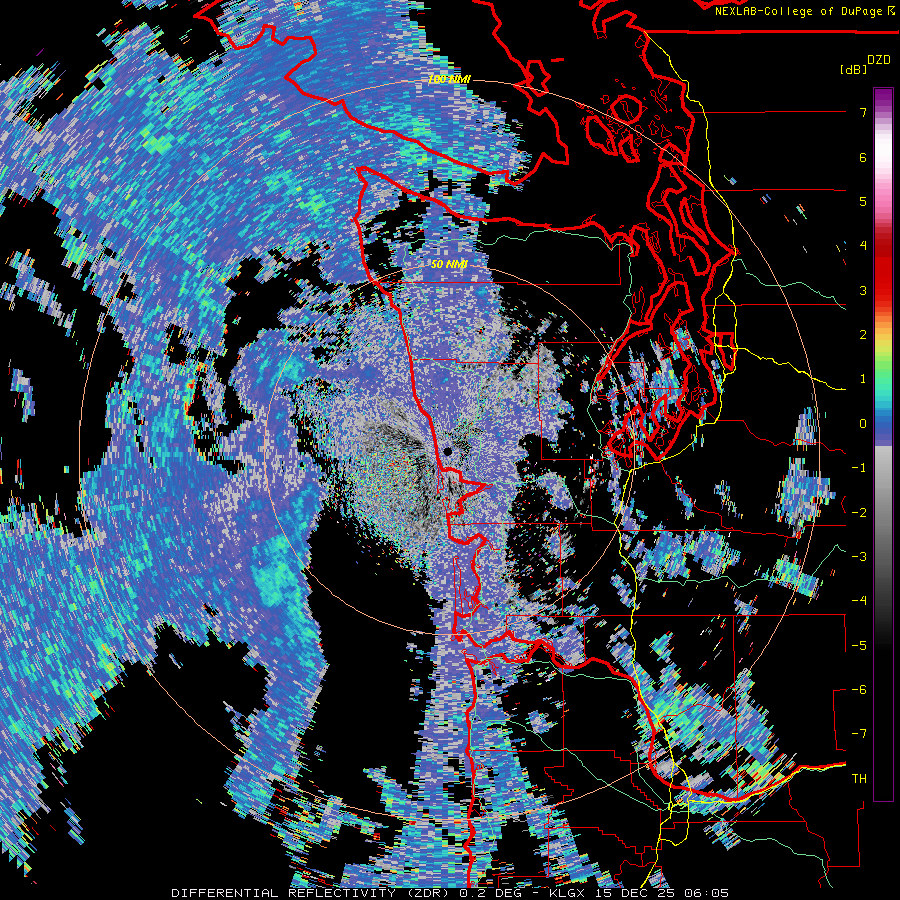Select the 2 dB tick label
900x900 pixels.
click(x=863, y=335)
